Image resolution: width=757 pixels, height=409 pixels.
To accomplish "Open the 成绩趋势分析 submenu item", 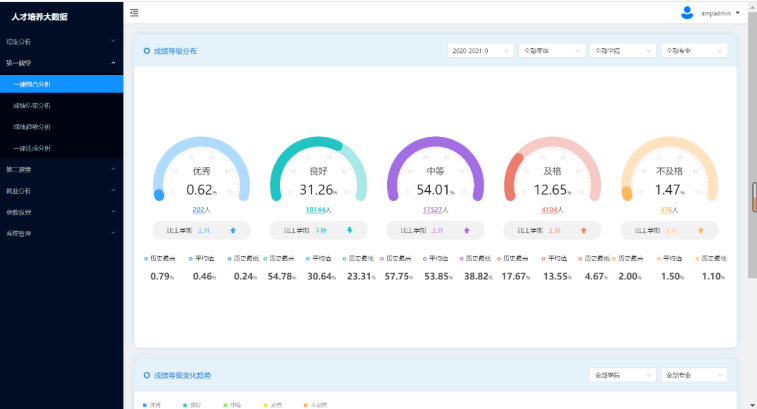I will 61,127.
